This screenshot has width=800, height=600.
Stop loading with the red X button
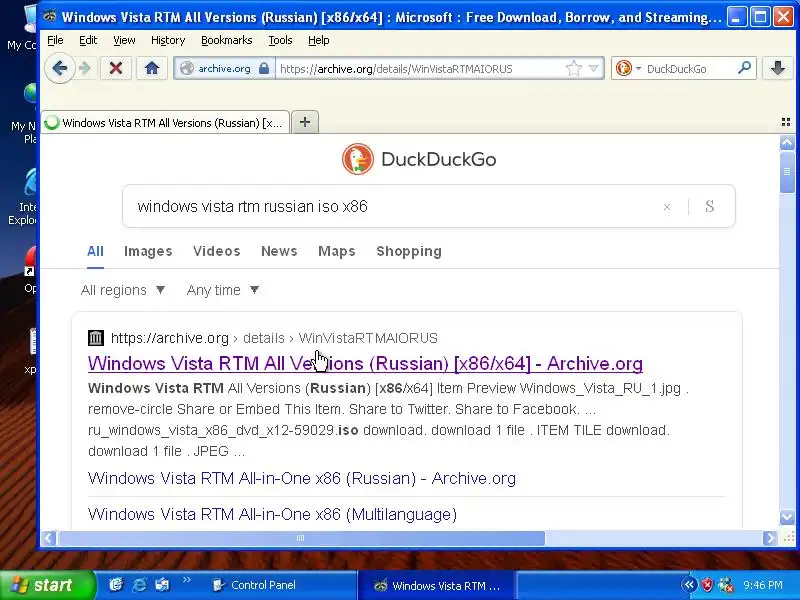116,68
